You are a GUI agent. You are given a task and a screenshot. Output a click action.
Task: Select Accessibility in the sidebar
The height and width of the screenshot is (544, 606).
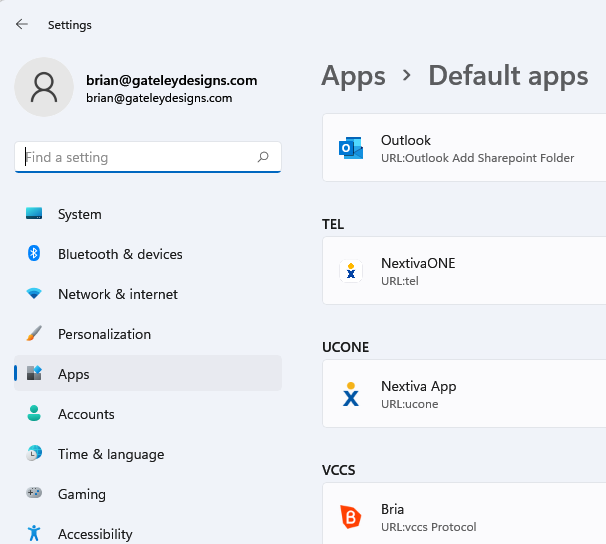[x=95, y=534]
